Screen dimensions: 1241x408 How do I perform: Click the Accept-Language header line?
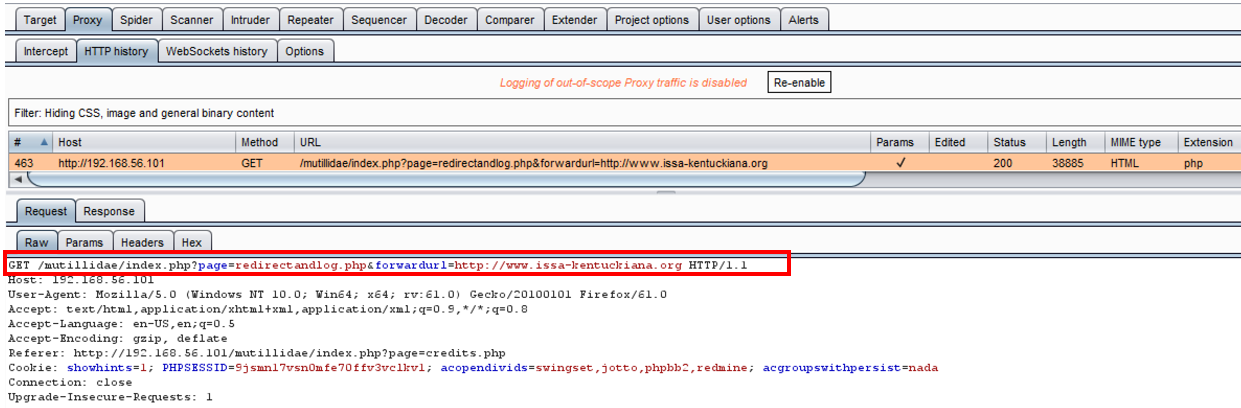point(122,324)
